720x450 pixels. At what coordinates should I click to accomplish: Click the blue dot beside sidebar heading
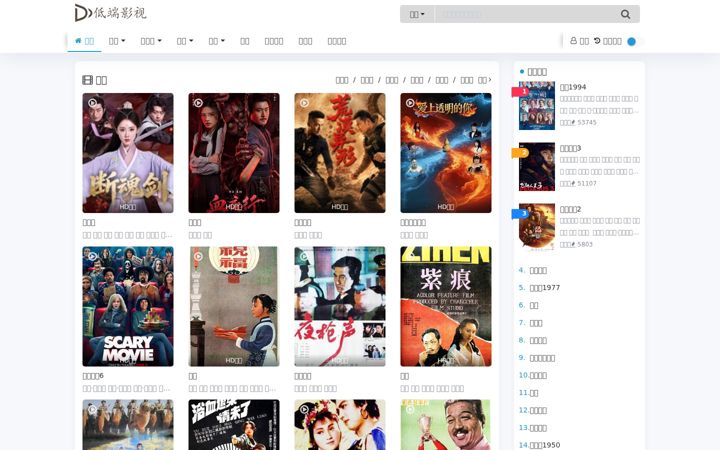tap(522, 72)
